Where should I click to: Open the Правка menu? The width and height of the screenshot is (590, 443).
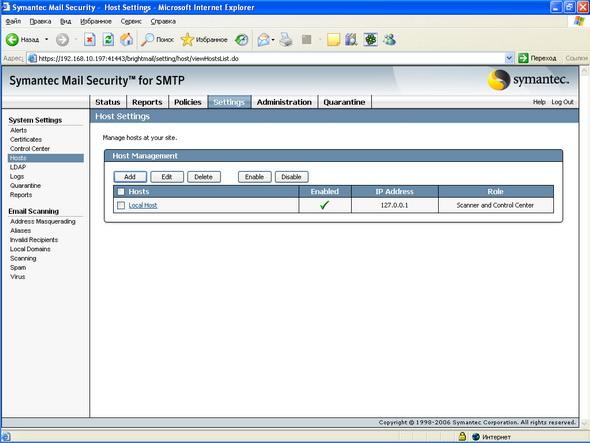(x=40, y=21)
